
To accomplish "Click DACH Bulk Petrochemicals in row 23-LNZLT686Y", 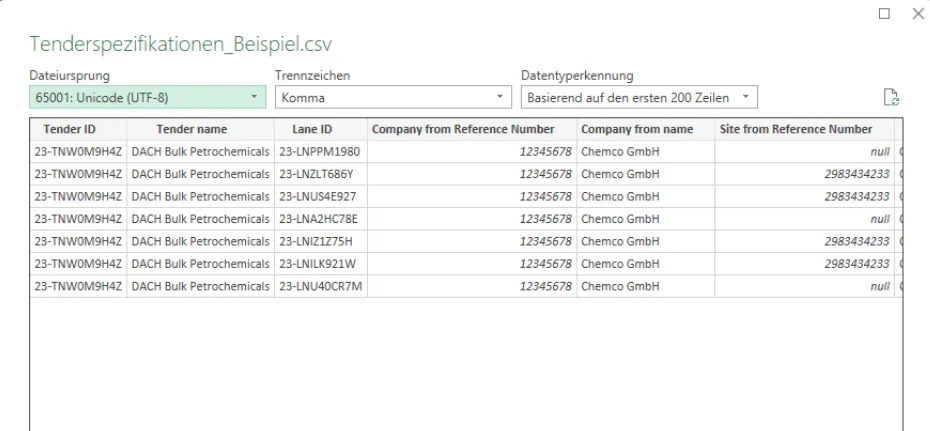I will [x=200, y=174].
